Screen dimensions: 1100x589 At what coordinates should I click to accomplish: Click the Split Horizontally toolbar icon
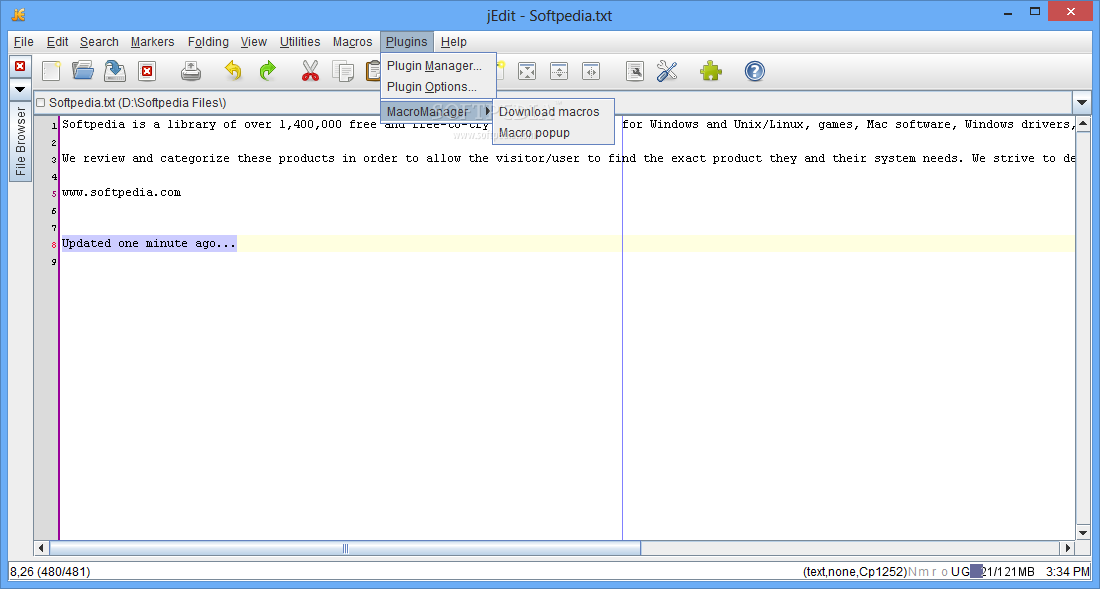click(558, 71)
